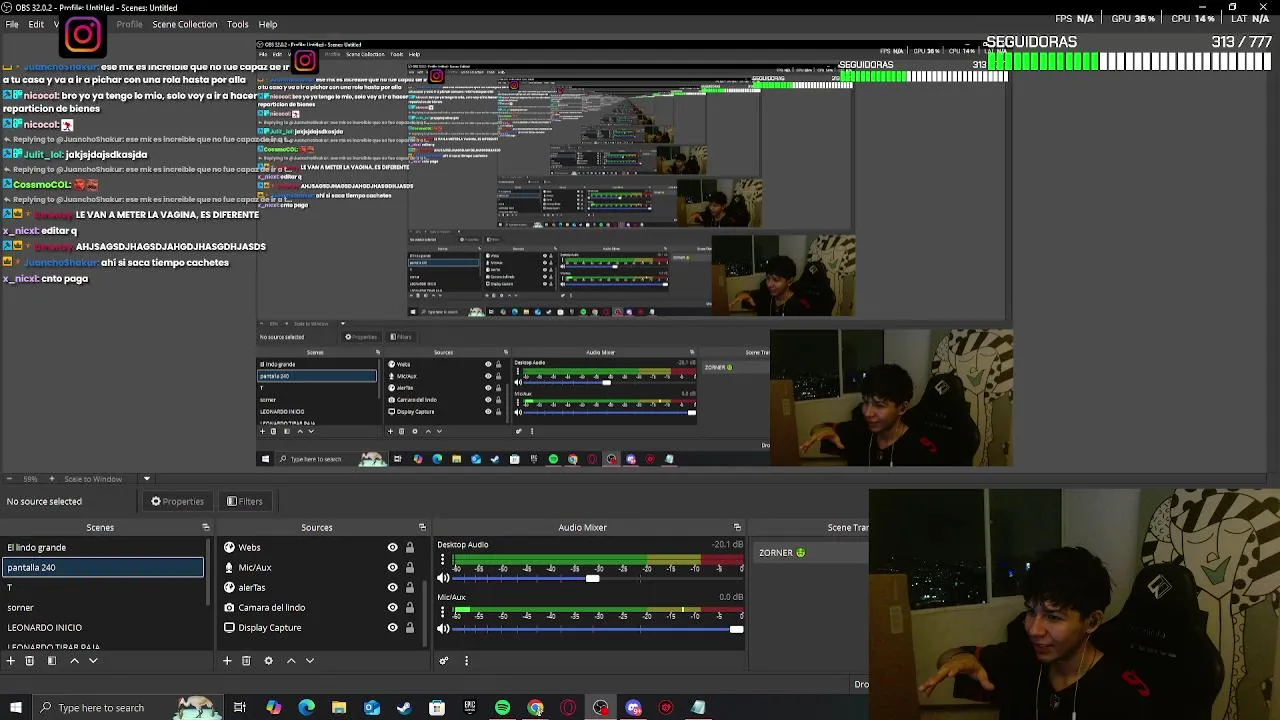1280x720 pixels.
Task: Select scene sorner
Action: pyautogui.click(x=102, y=608)
